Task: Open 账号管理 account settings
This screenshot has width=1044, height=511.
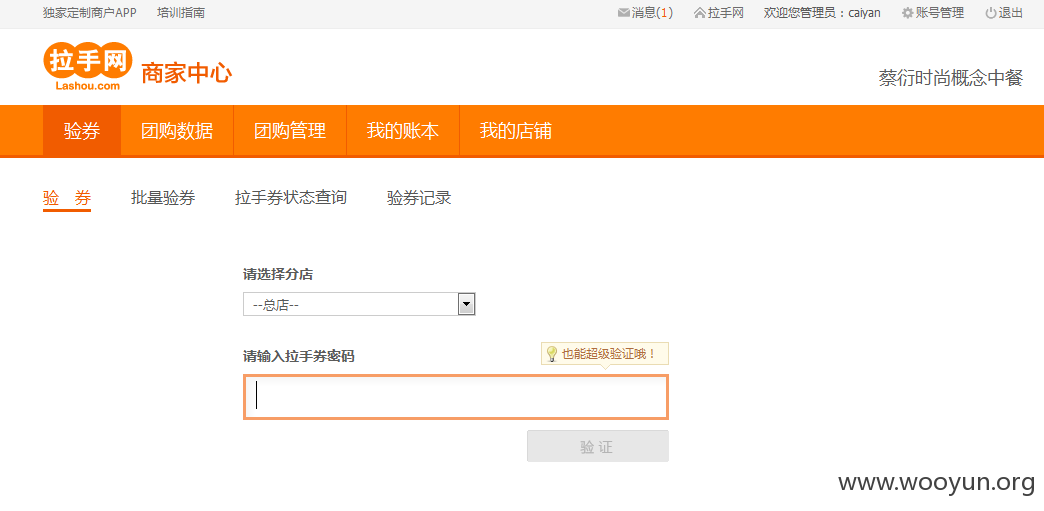Action: [933, 13]
